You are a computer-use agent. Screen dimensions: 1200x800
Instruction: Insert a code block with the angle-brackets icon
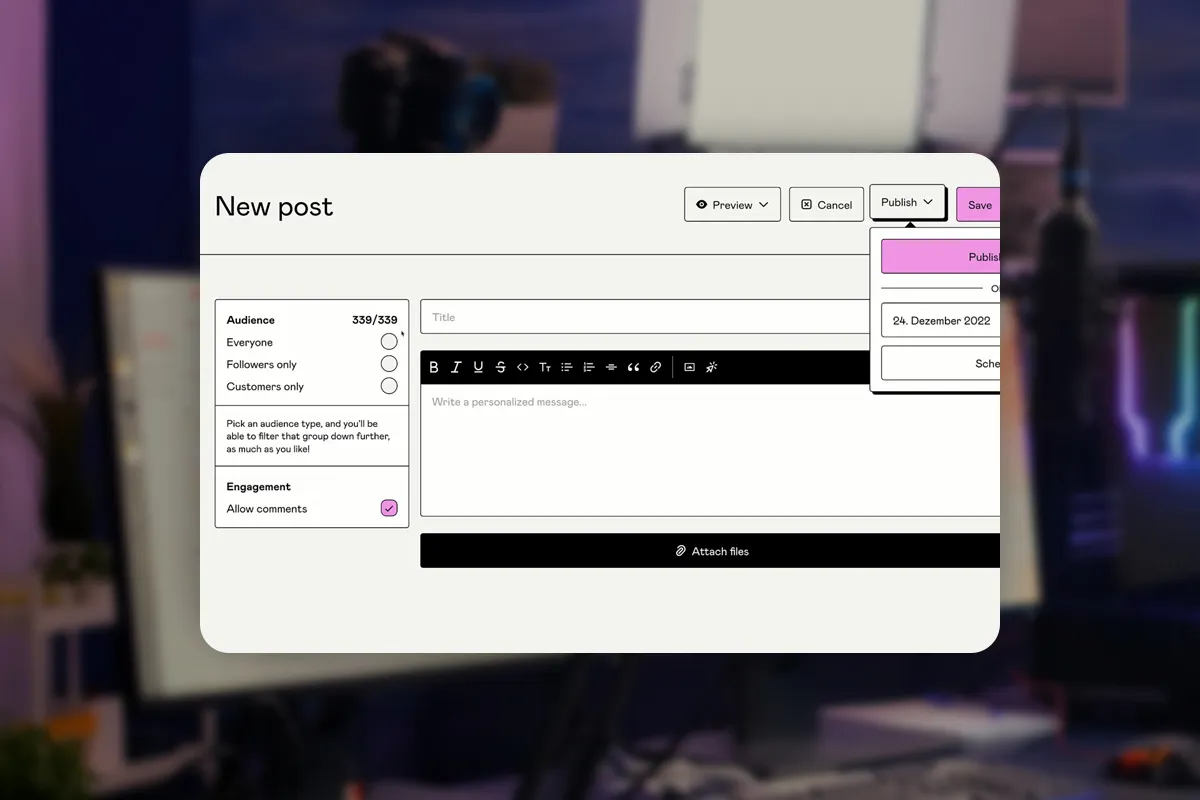(522, 367)
